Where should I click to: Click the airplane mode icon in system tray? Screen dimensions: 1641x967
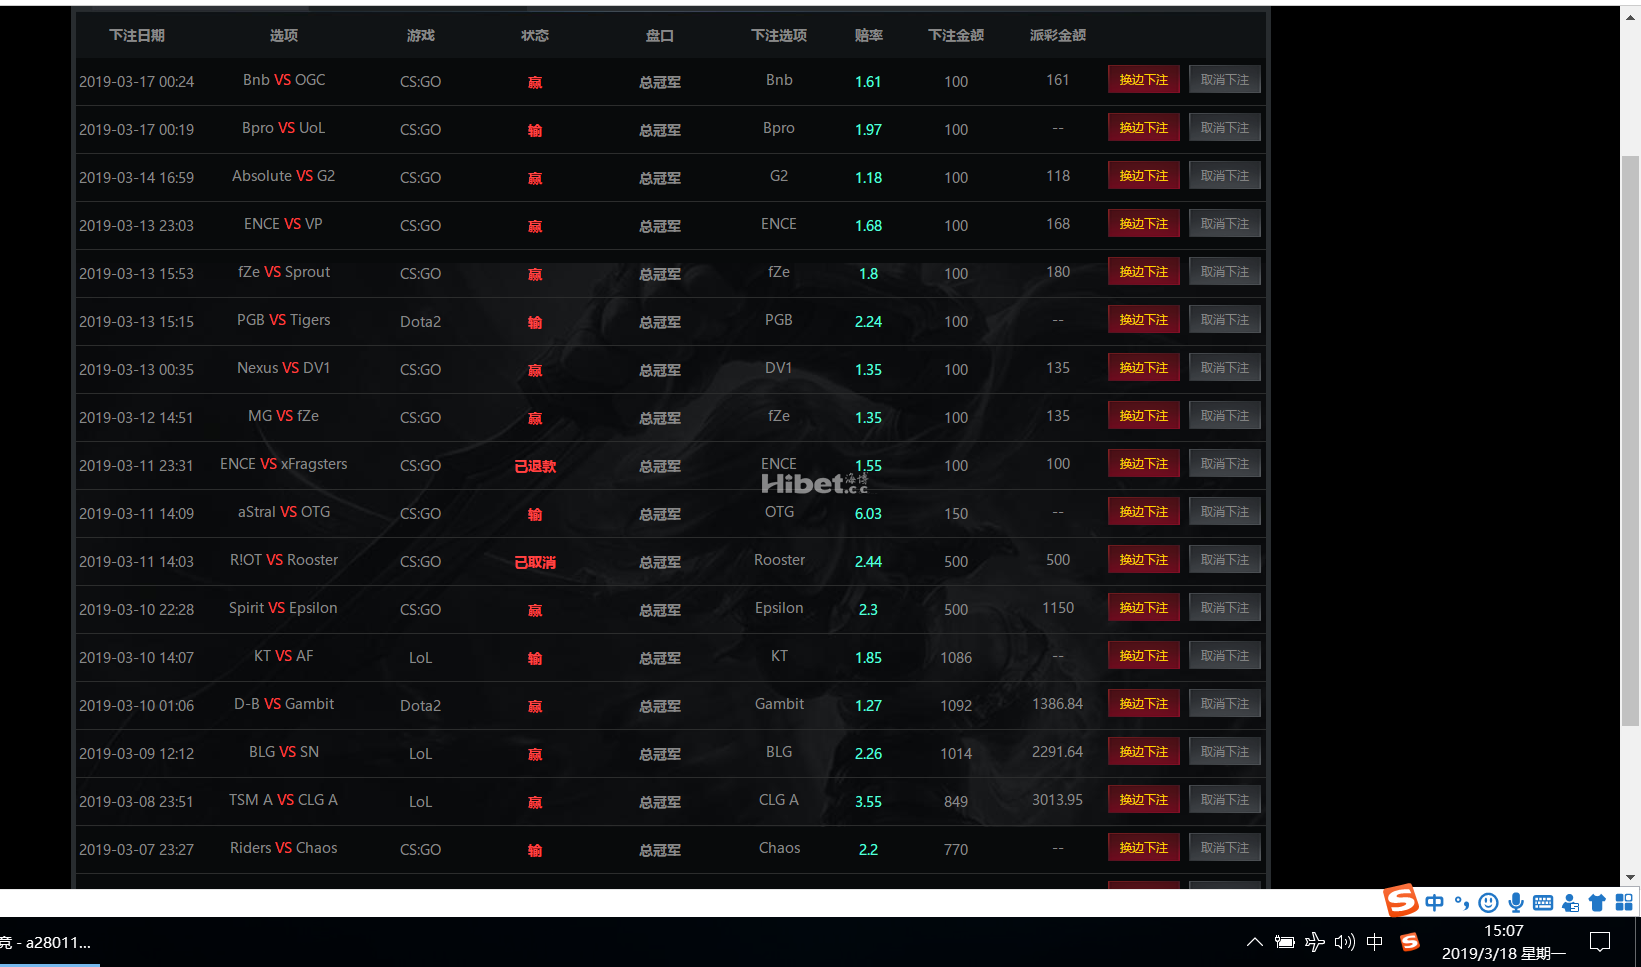pos(1315,942)
